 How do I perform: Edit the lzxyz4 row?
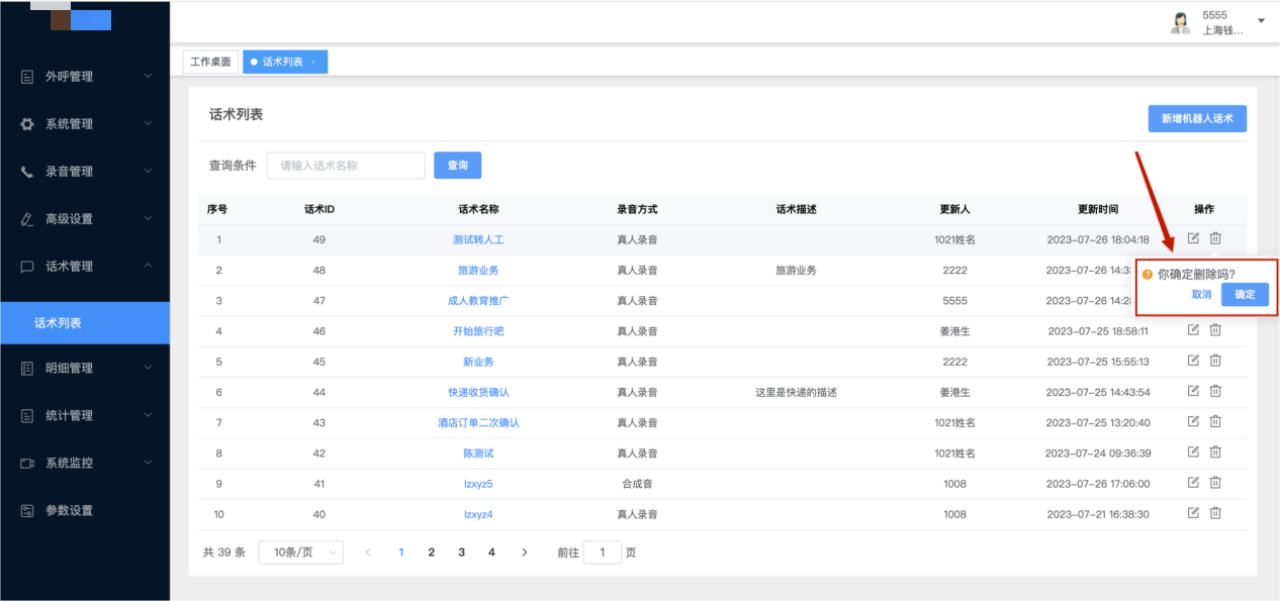click(1193, 513)
